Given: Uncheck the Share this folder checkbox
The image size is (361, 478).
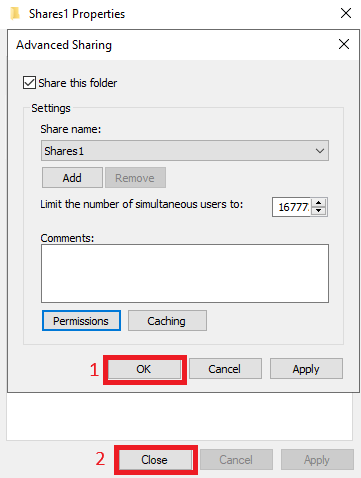Looking at the screenshot, I should pyautogui.click(x=29, y=83).
